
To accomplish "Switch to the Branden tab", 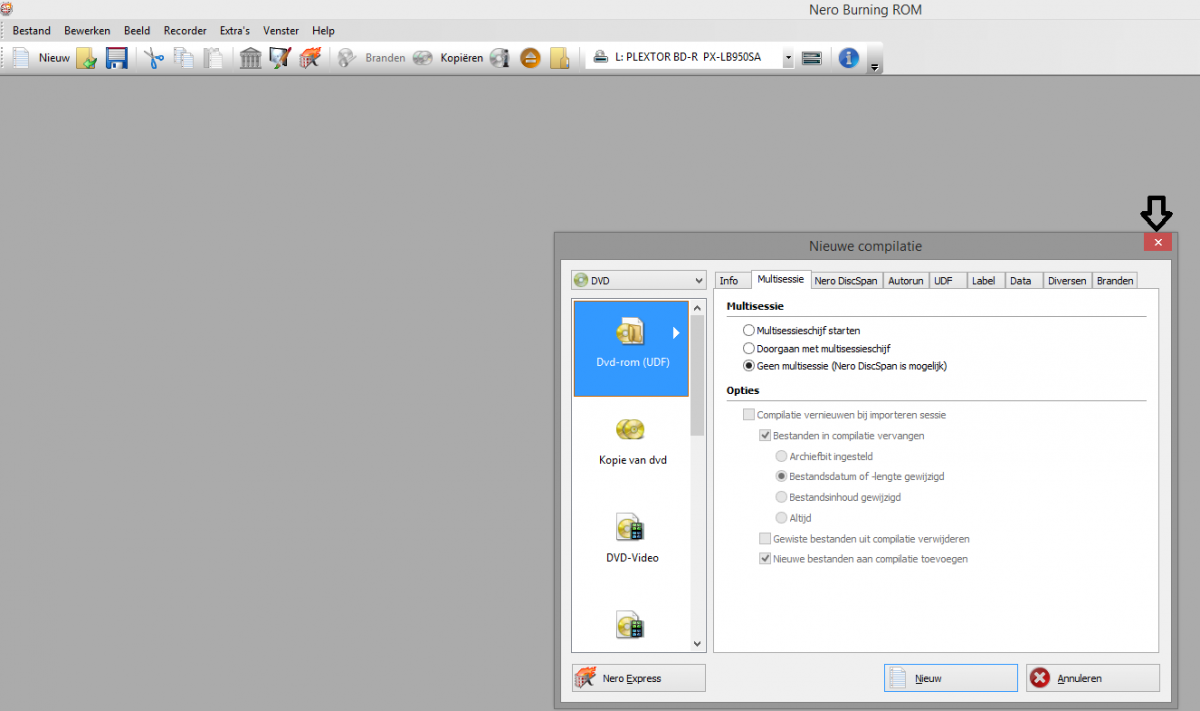I will 1115,281.
